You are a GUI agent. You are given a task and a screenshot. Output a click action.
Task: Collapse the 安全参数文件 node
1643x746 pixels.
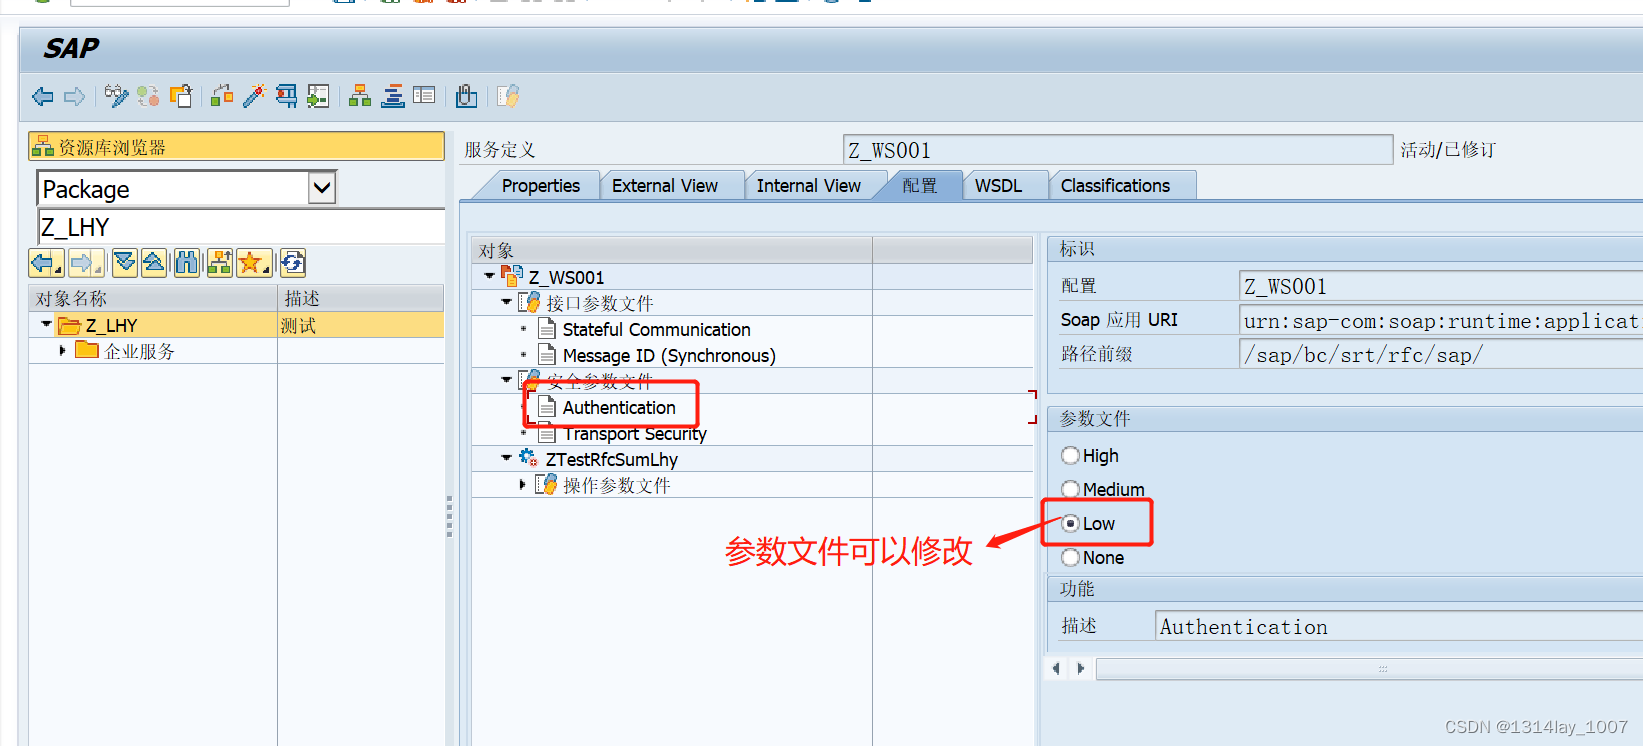[506, 380]
